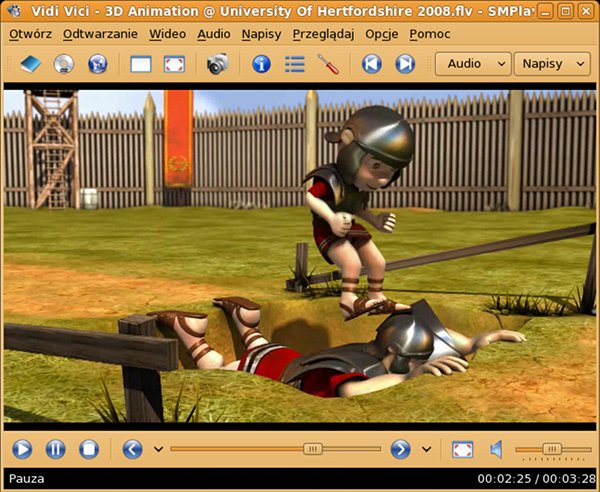Open the Napisy subtitles dropdown

pos(552,64)
